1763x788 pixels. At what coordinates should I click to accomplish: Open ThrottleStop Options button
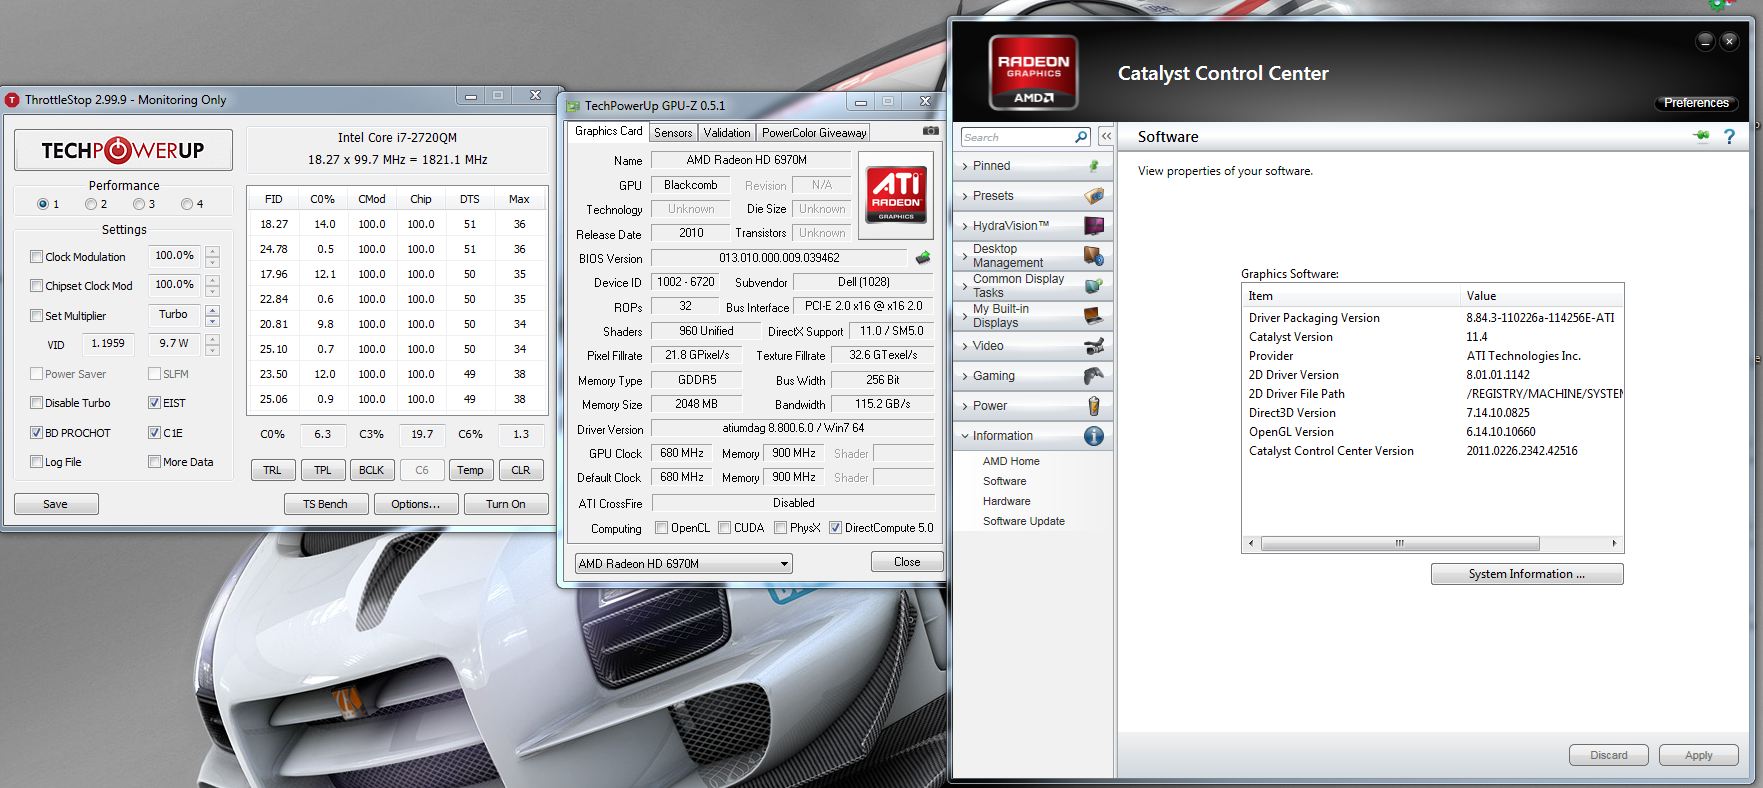(x=416, y=504)
